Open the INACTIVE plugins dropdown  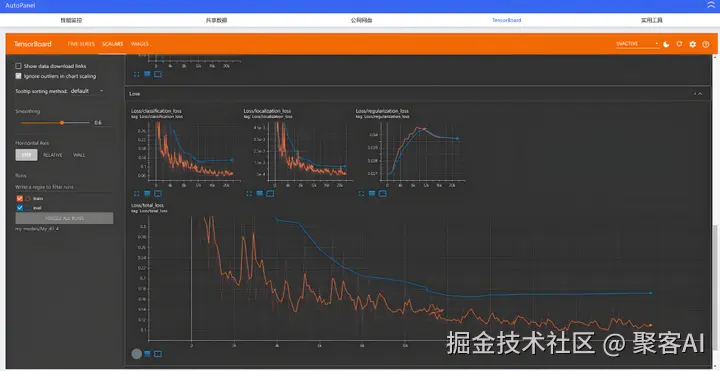coord(637,44)
